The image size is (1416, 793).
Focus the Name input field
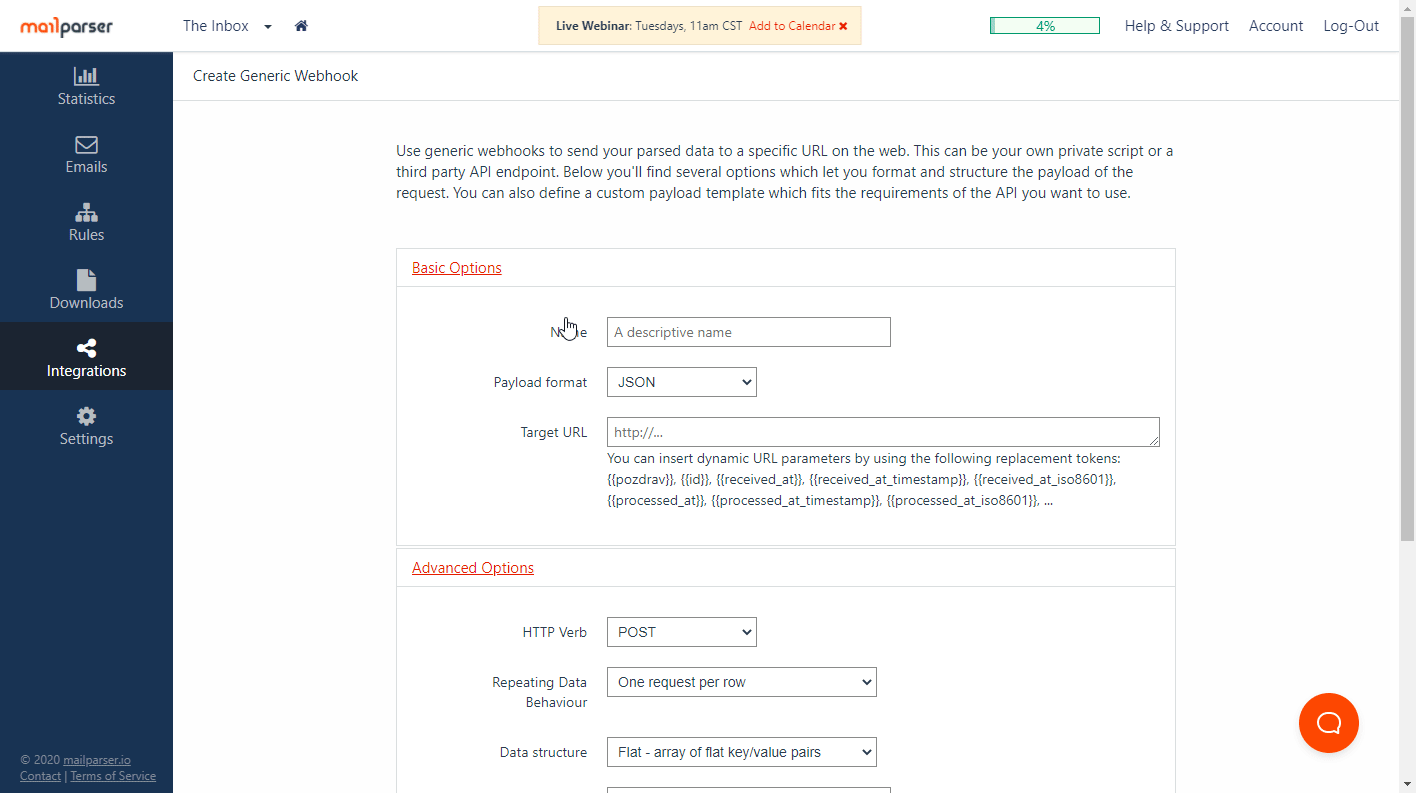749,332
